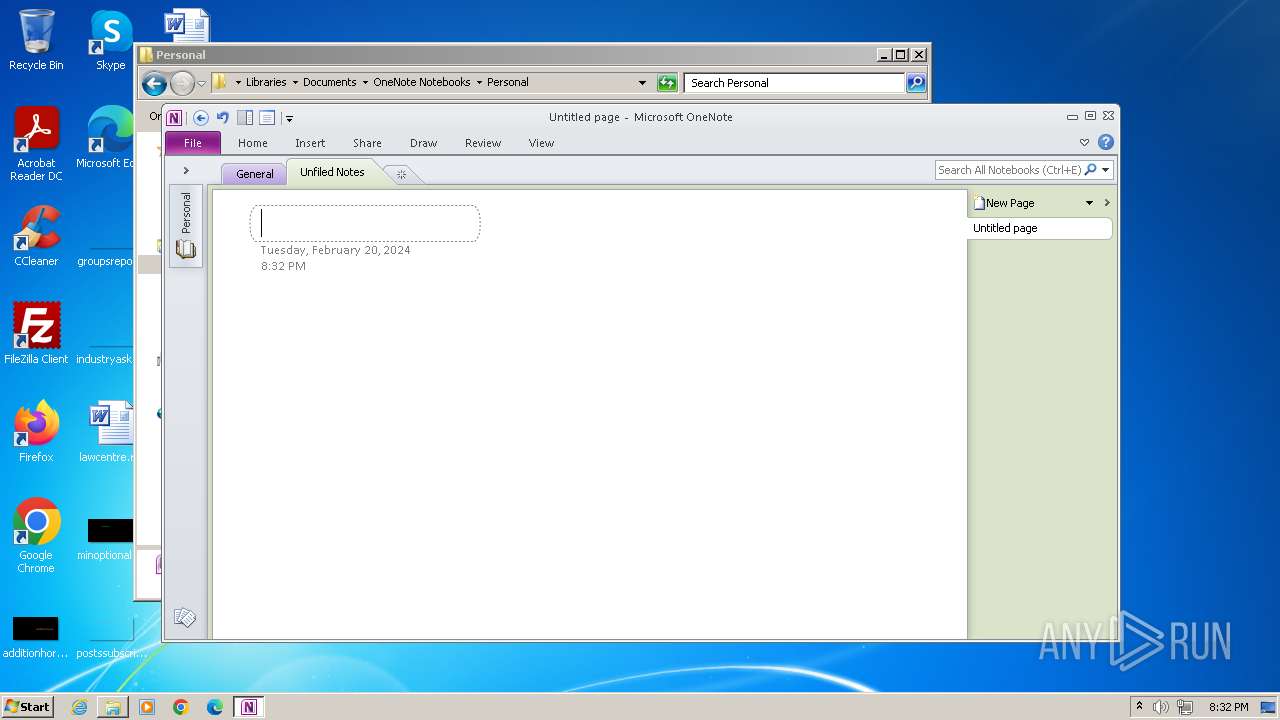Open the Customize Quick Access Toolbar arrow

289,119
